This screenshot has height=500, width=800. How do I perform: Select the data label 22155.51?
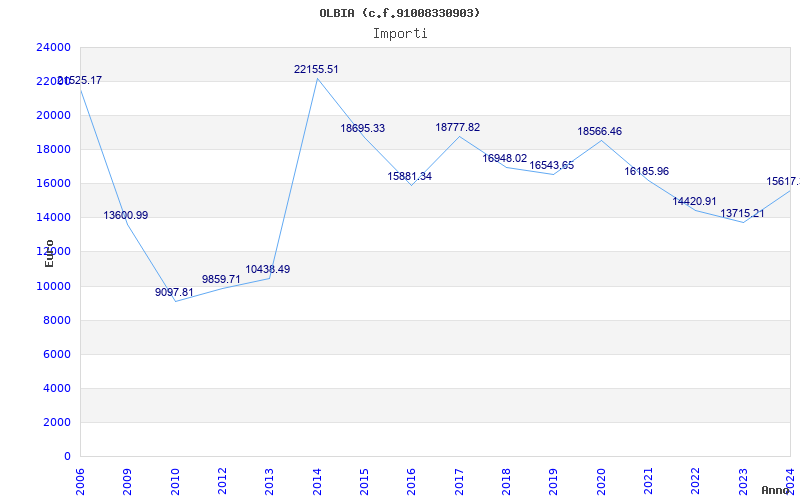click(316, 69)
